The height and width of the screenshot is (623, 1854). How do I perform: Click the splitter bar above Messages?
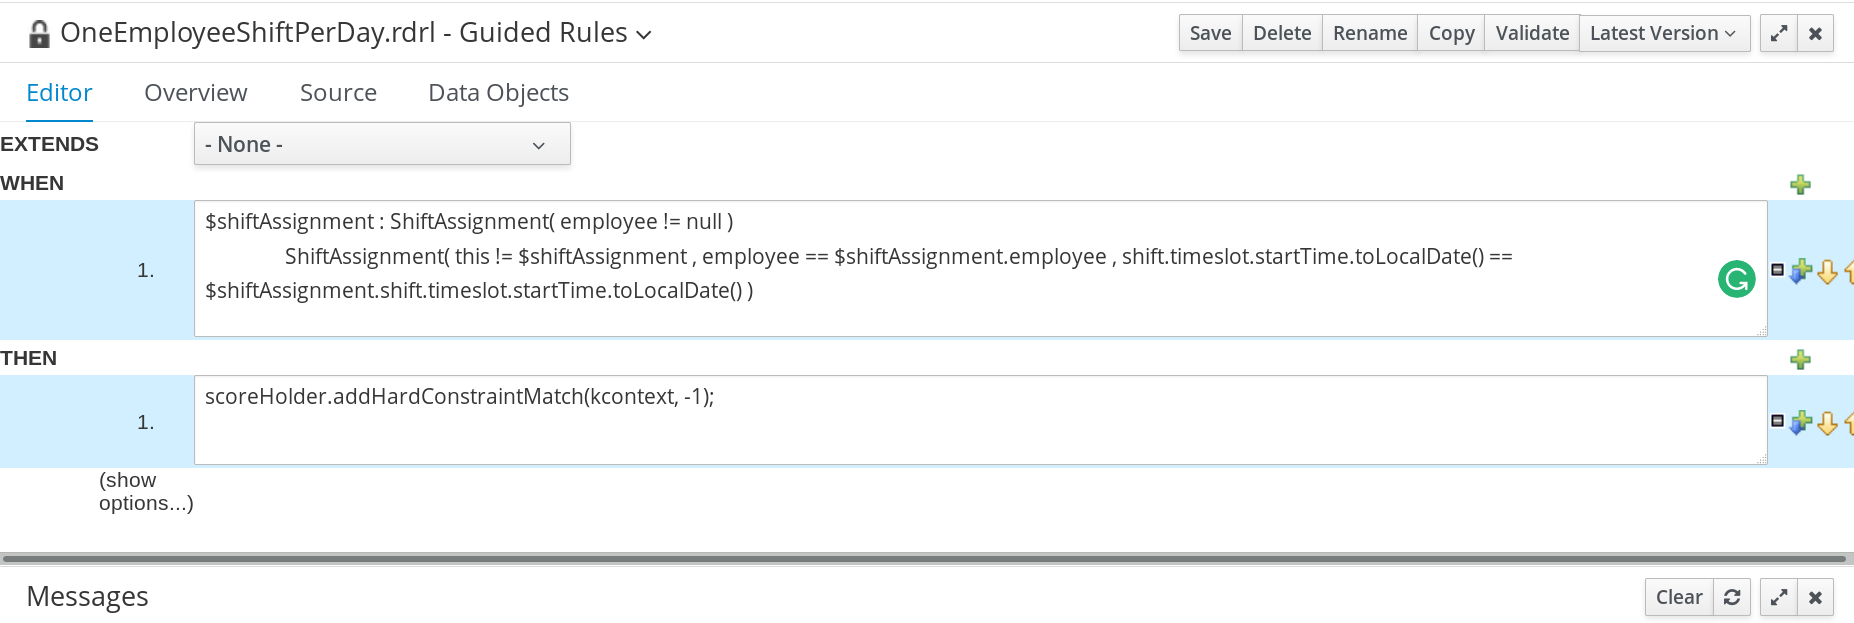924,558
